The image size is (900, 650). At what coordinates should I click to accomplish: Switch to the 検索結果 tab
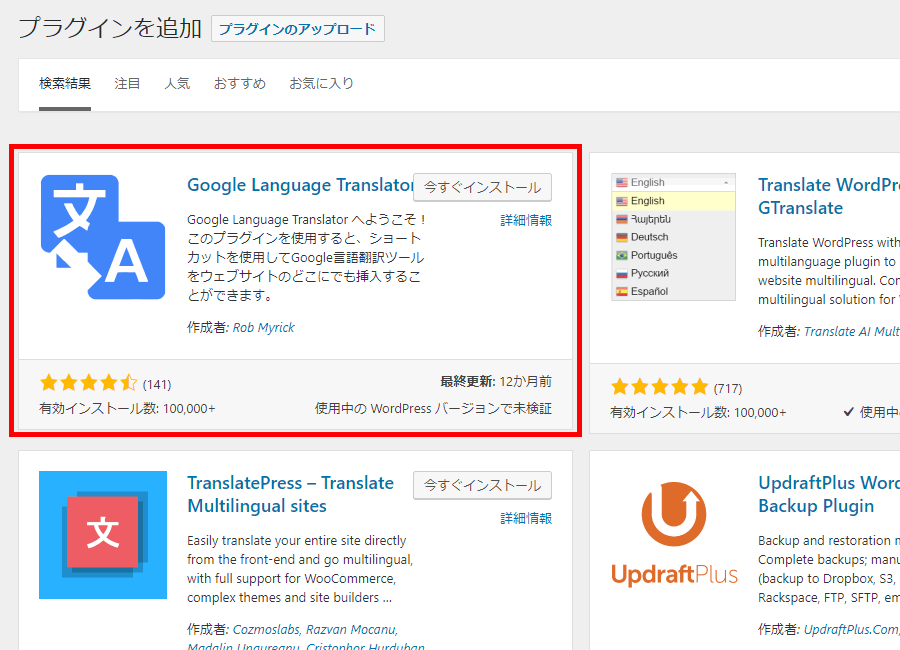tap(65, 84)
